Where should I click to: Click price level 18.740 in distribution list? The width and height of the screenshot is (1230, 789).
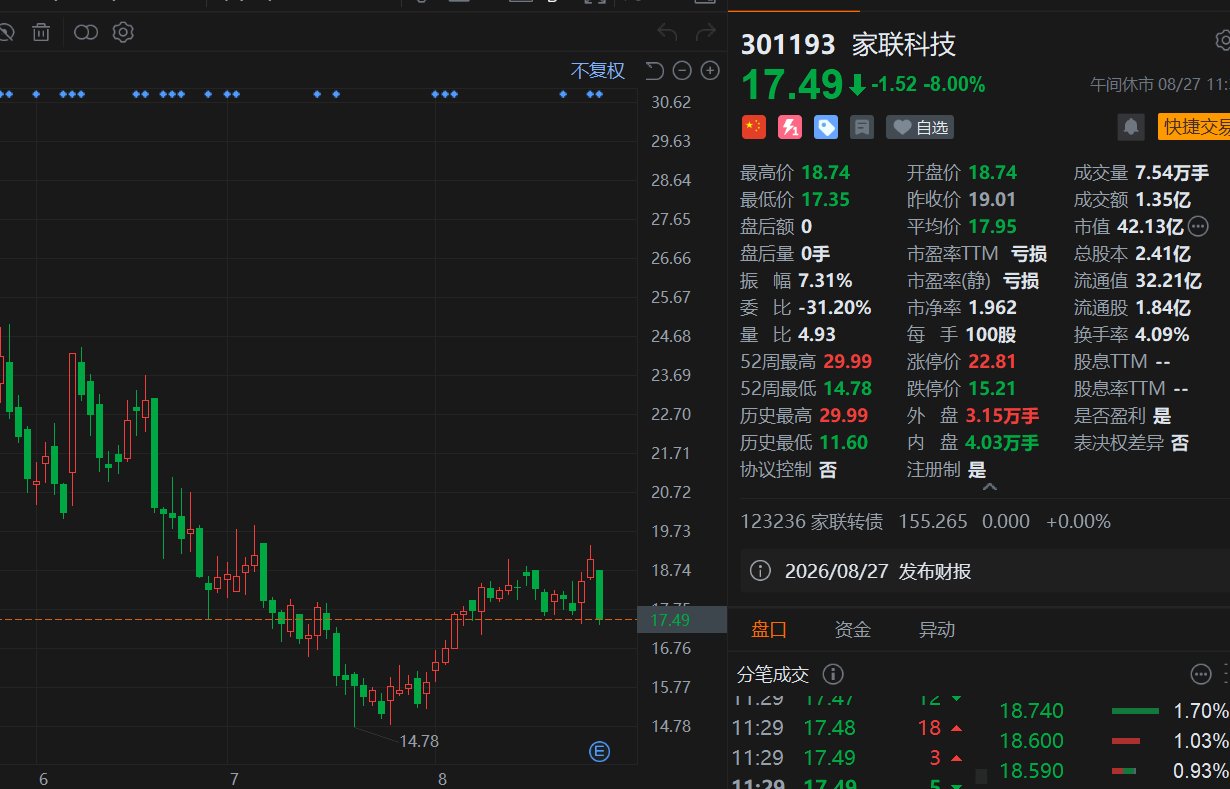[x=1032, y=711]
